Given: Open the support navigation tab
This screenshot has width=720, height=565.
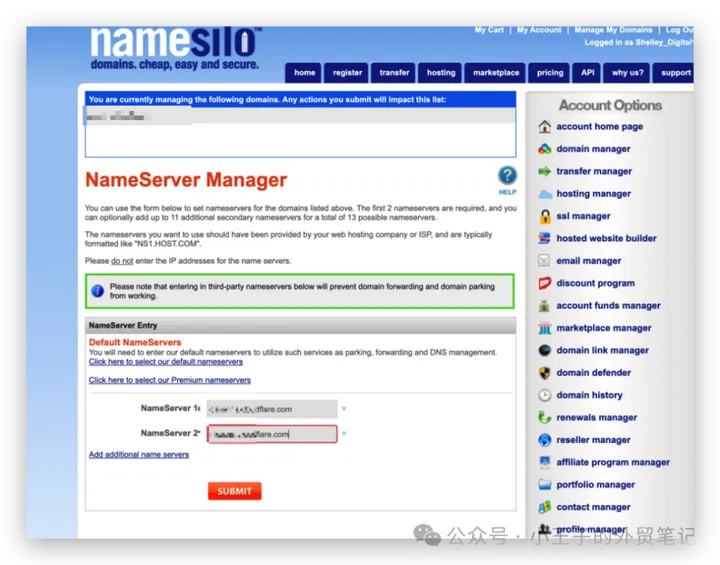Looking at the screenshot, I should [674, 73].
